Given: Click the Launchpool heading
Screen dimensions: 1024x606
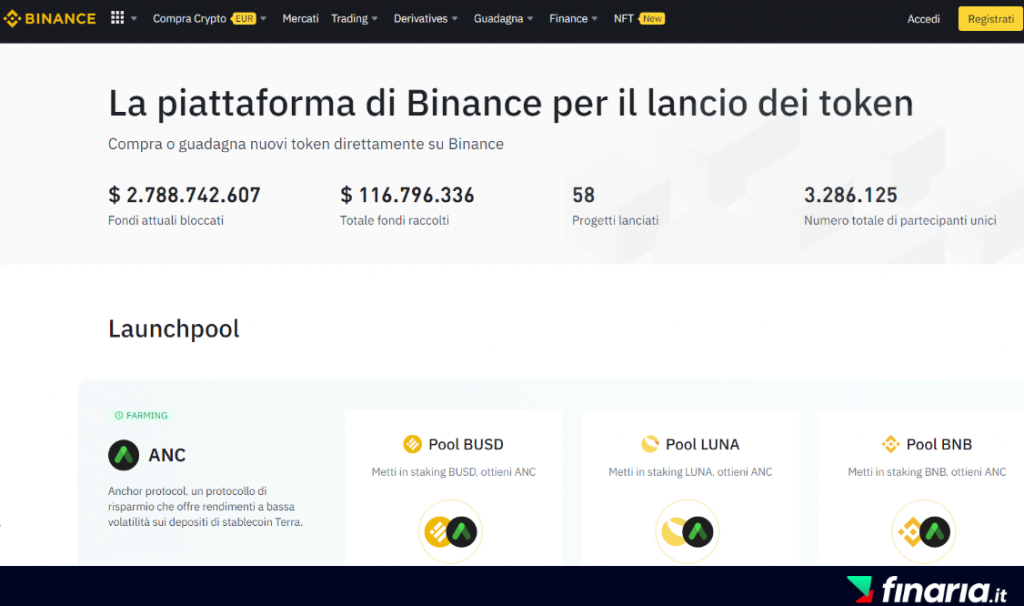Looking at the screenshot, I should coord(174,328).
